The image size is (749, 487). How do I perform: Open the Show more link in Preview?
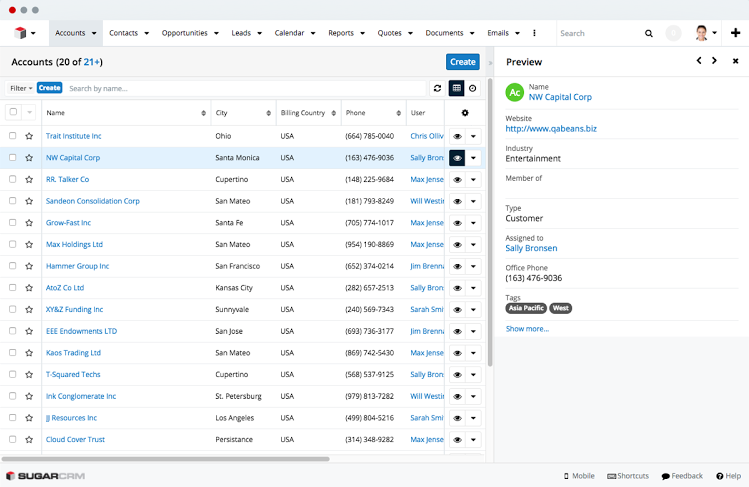point(527,328)
